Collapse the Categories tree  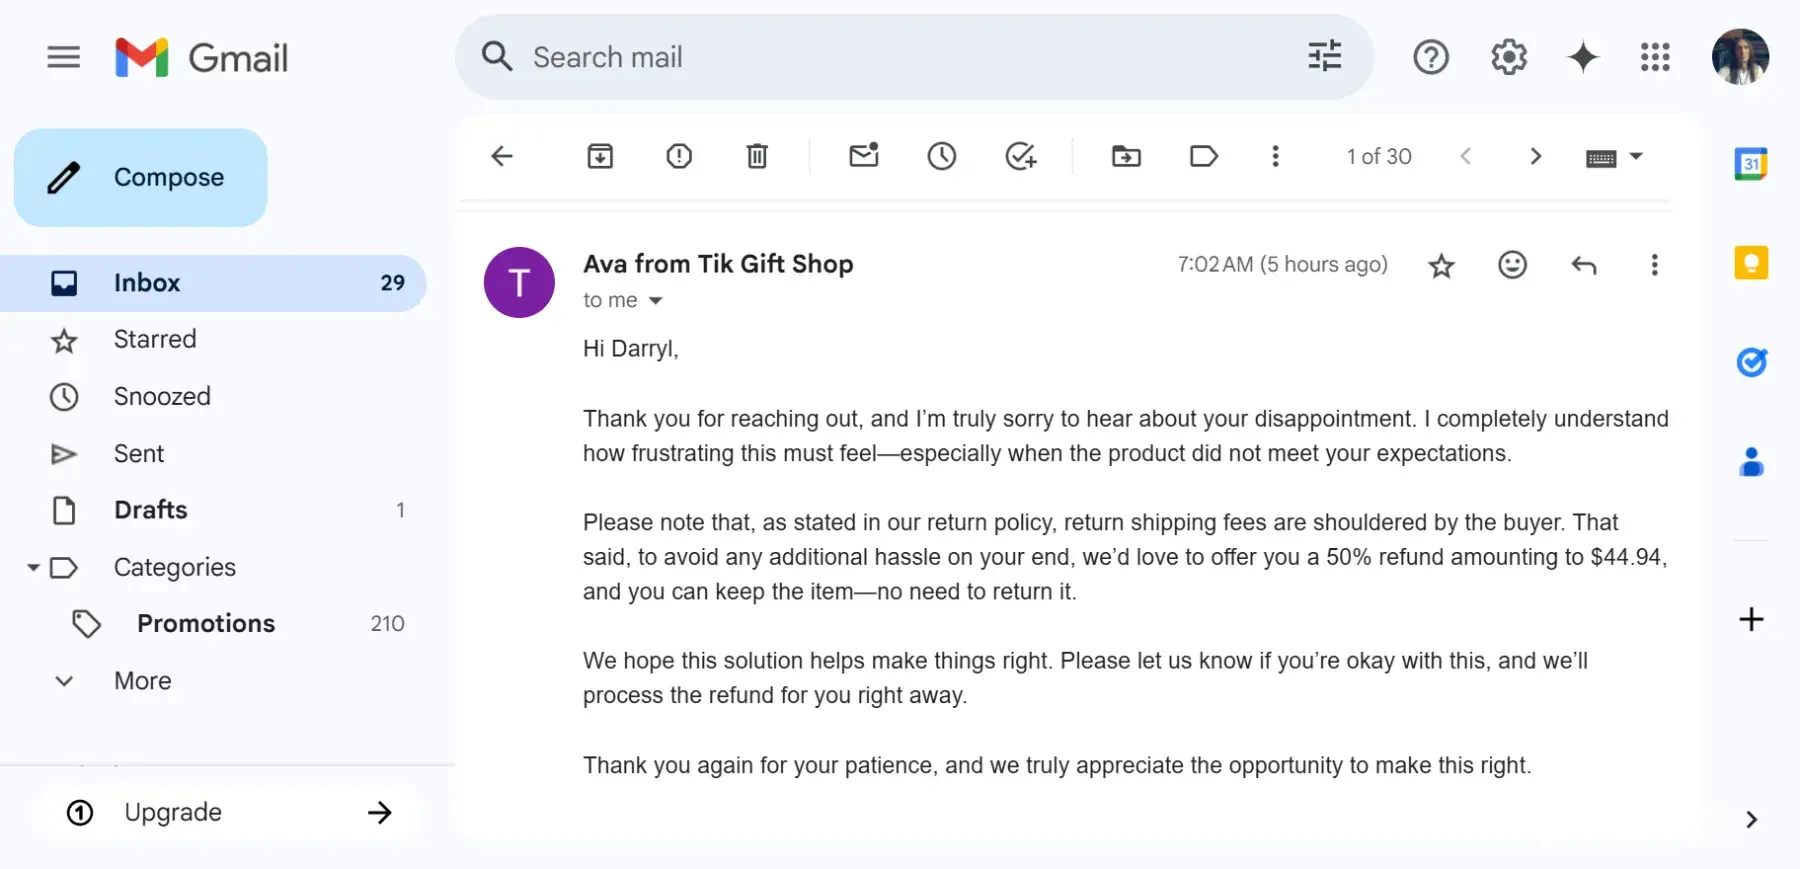(x=33, y=568)
